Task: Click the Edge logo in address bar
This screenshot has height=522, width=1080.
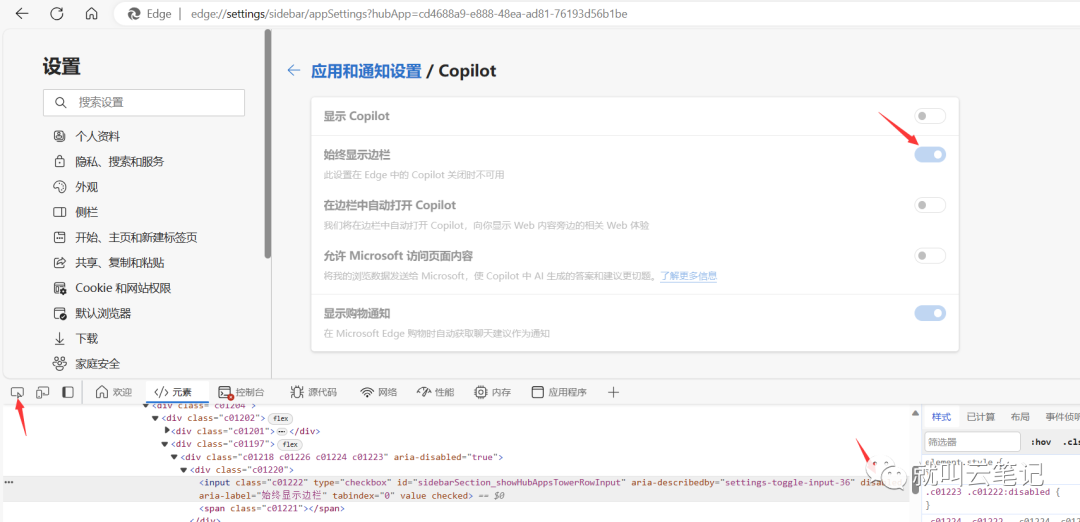Action: pyautogui.click(x=133, y=14)
